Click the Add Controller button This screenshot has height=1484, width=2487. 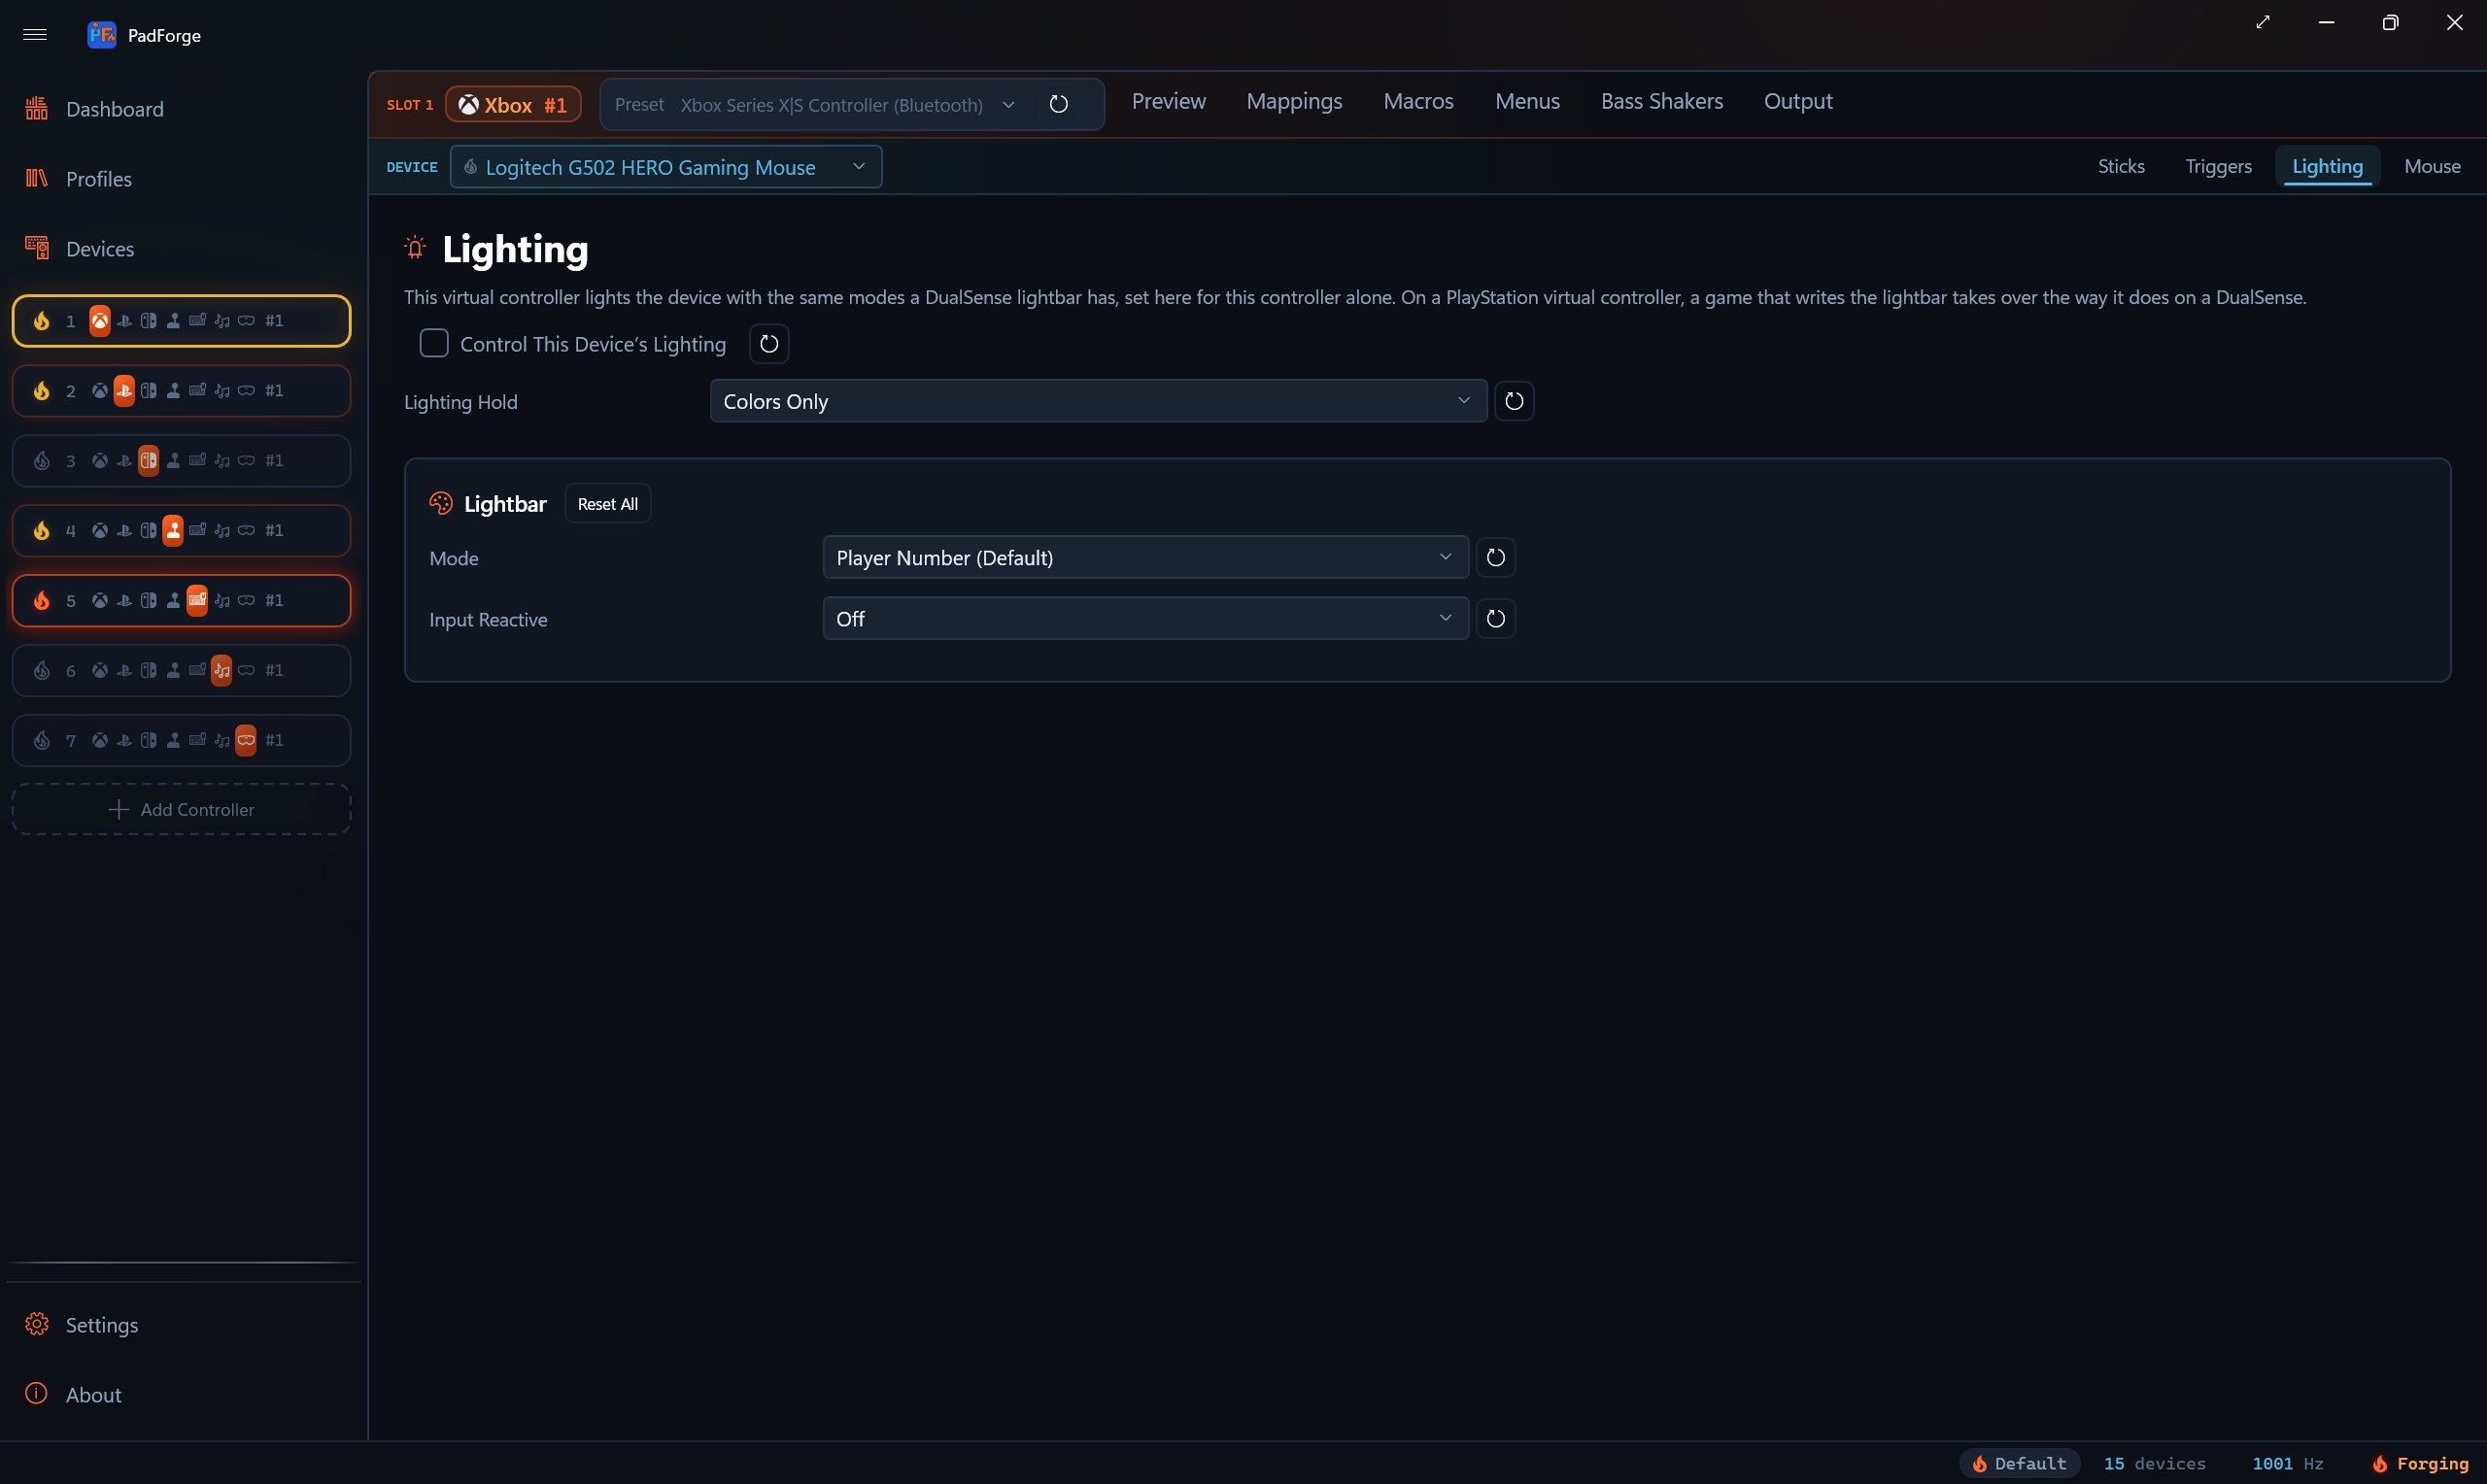[181, 810]
